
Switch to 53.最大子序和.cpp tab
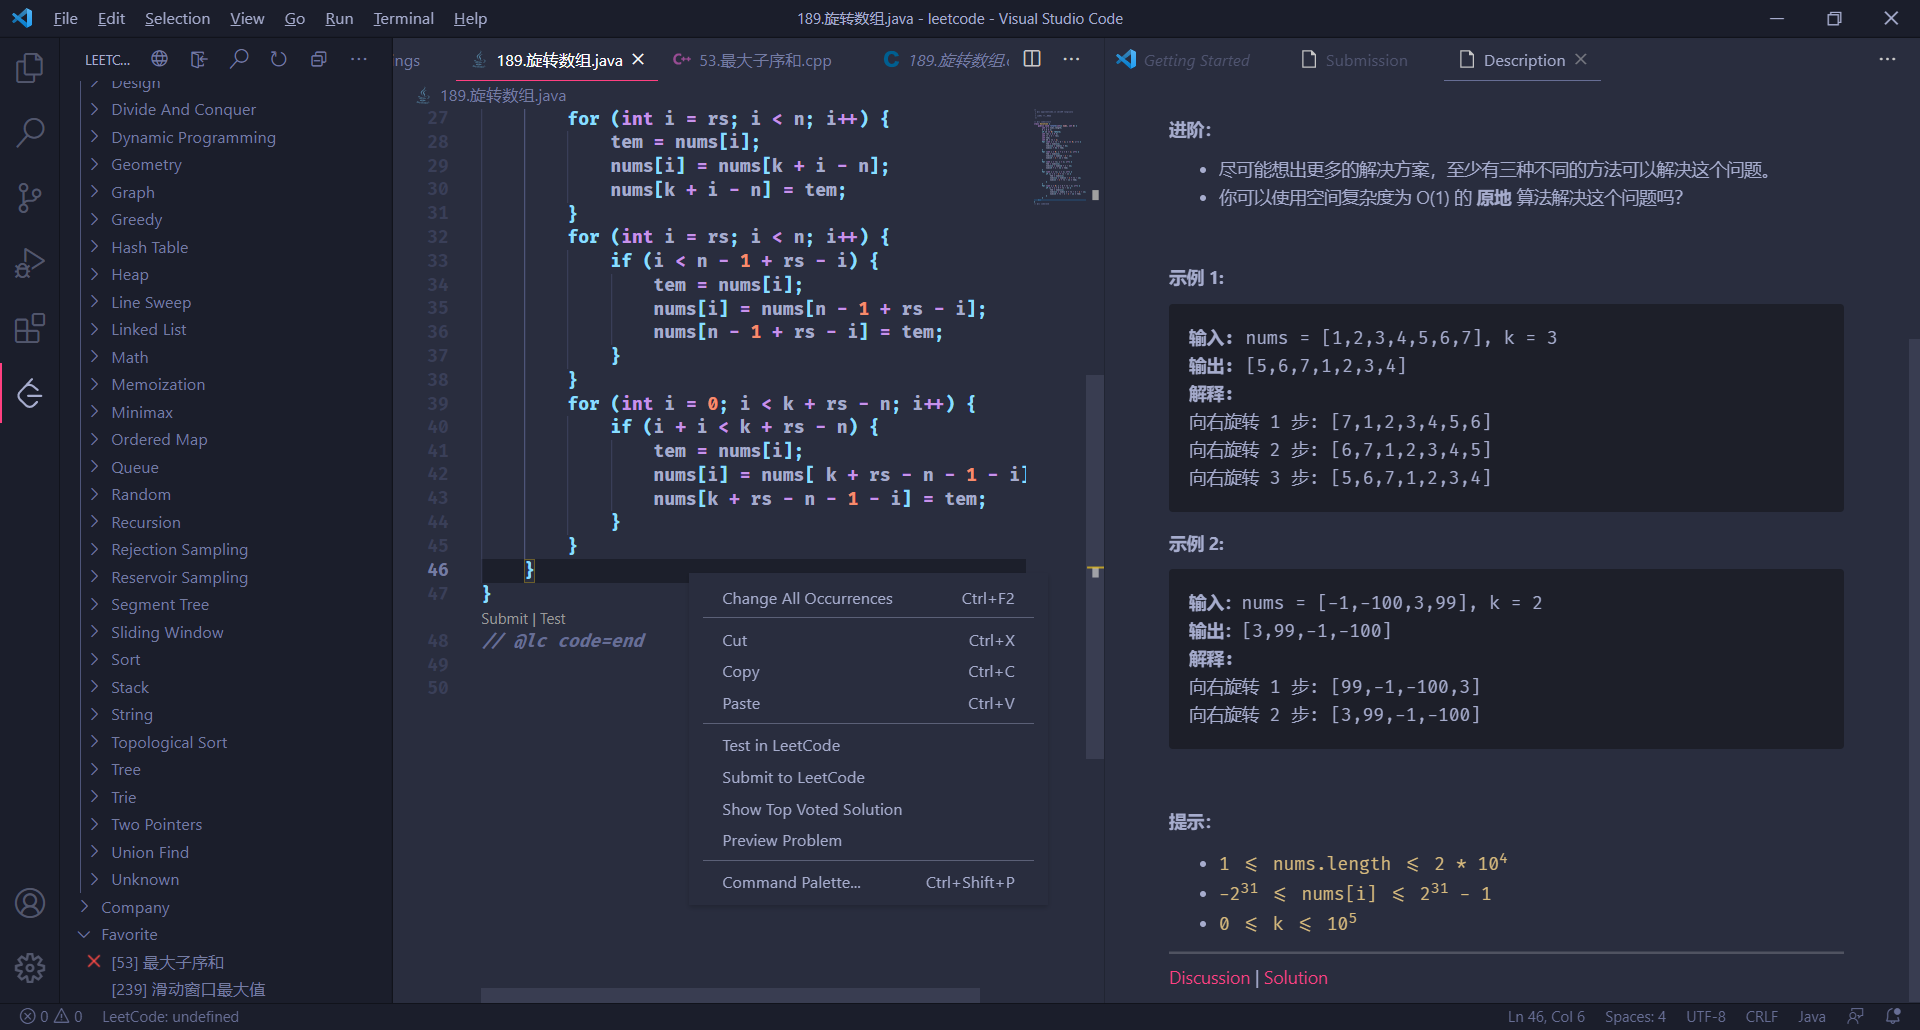[752, 60]
